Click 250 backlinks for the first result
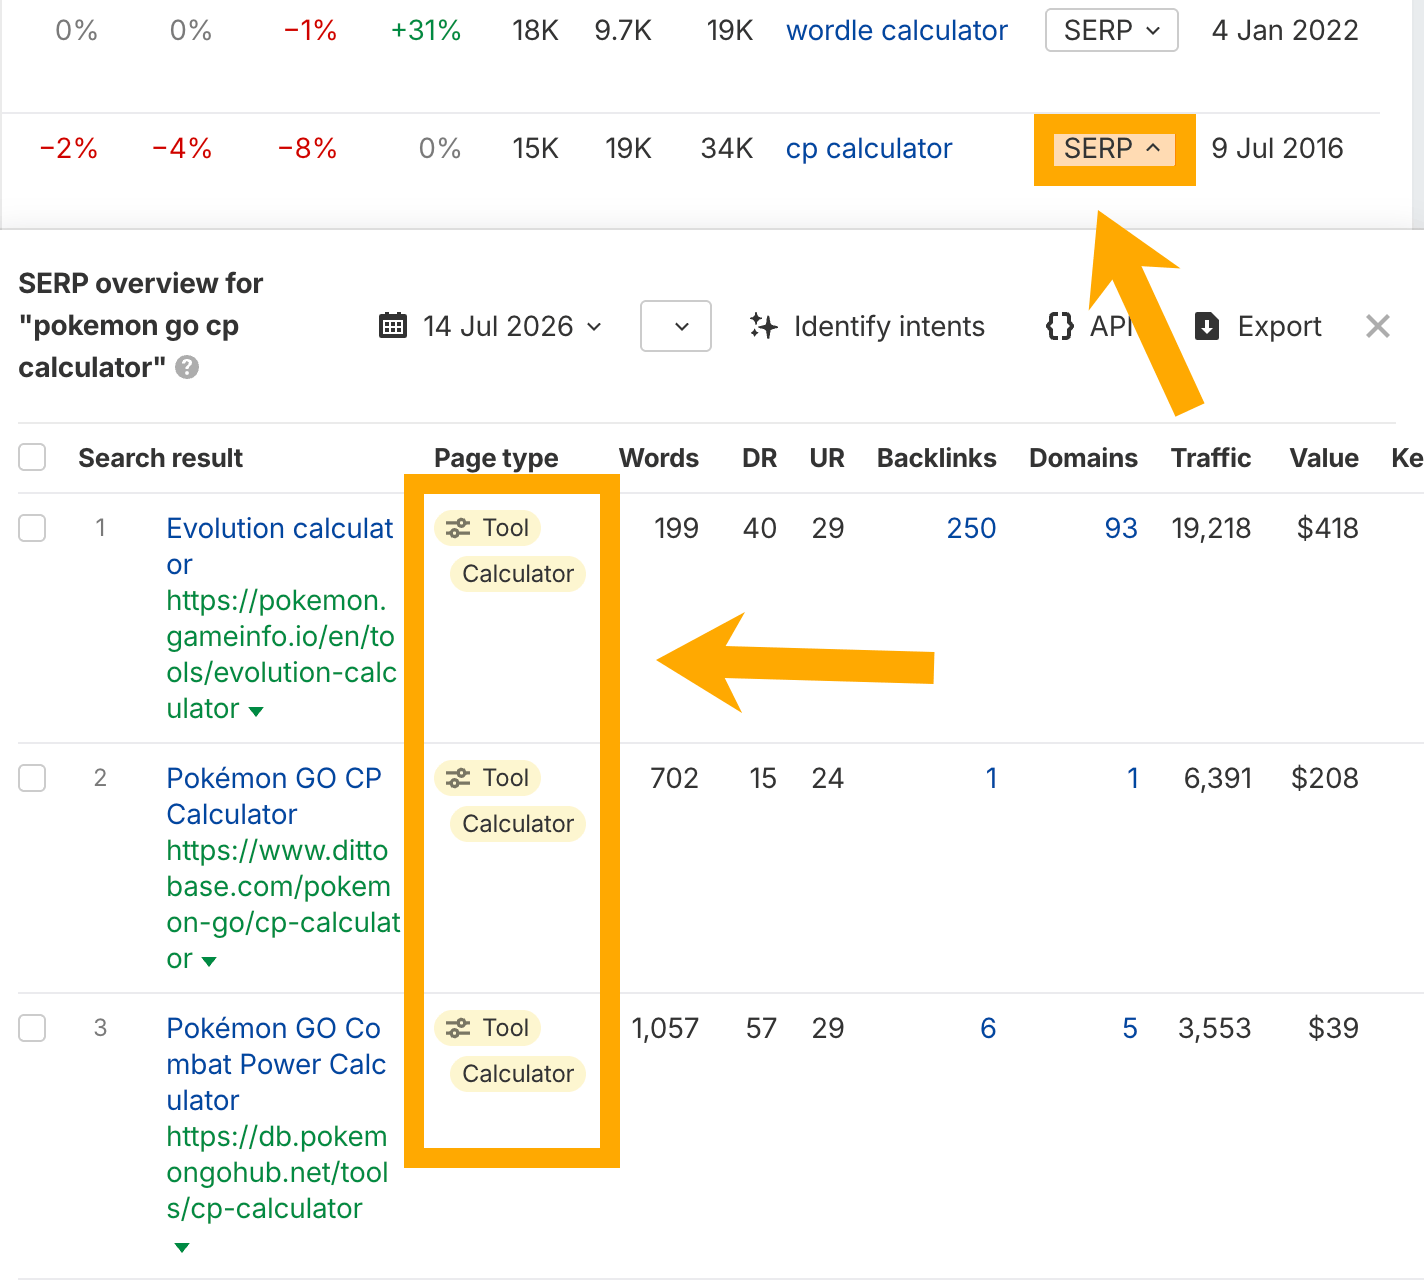The height and width of the screenshot is (1286, 1424). [x=971, y=528]
